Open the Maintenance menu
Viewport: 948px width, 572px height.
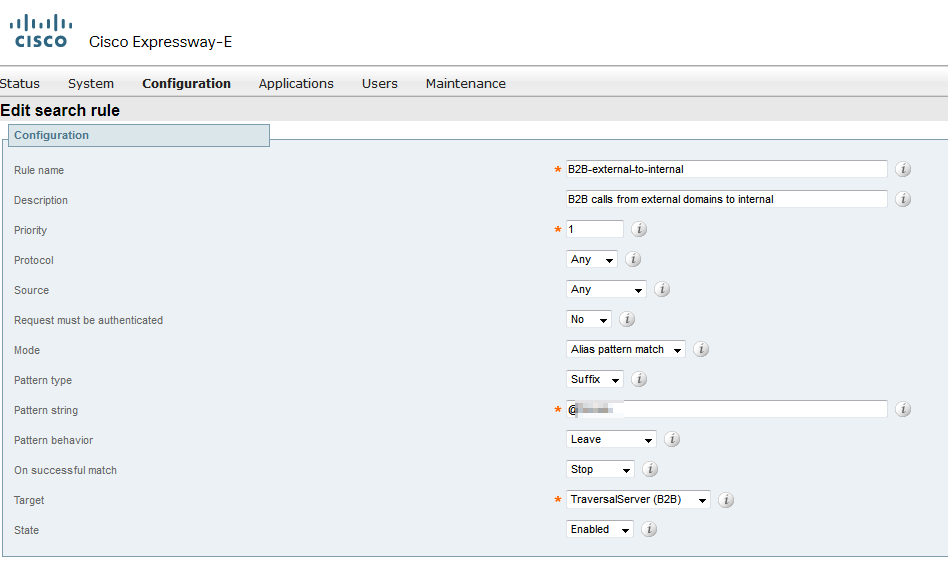(x=466, y=83)
